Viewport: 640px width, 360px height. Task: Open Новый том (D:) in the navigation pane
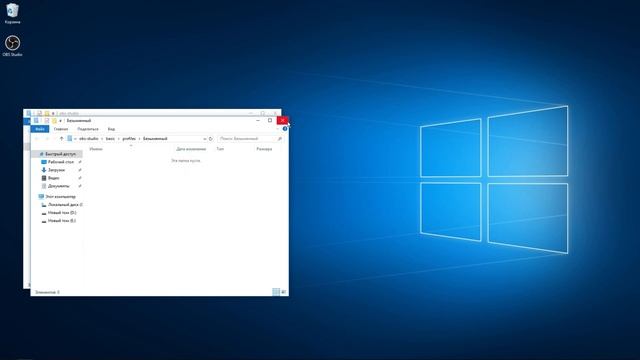[x=62, y=213]
